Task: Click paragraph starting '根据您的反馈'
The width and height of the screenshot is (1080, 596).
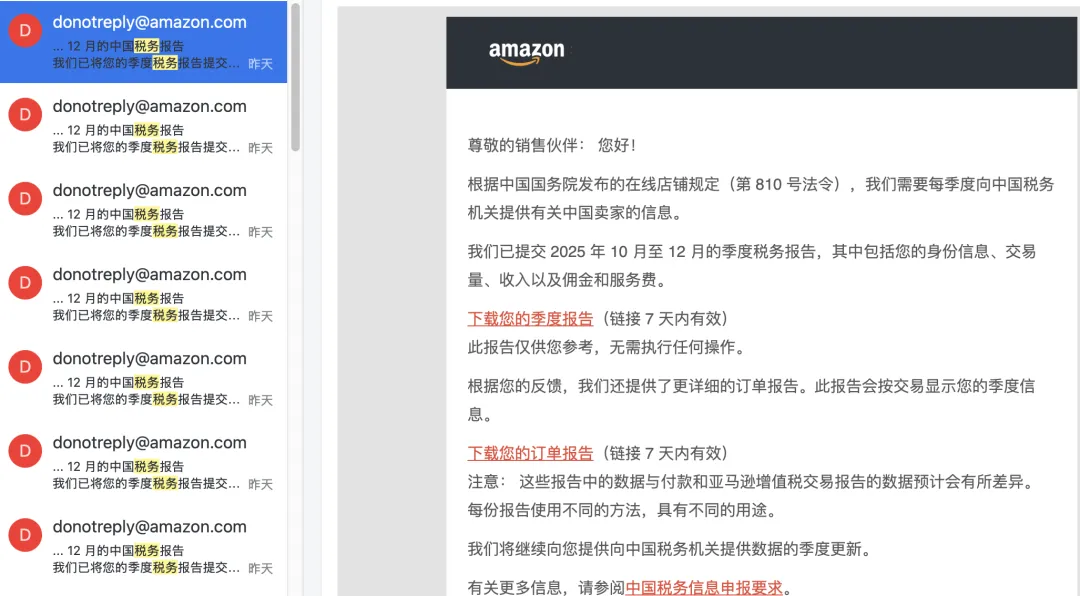Action: pos(751,400)
